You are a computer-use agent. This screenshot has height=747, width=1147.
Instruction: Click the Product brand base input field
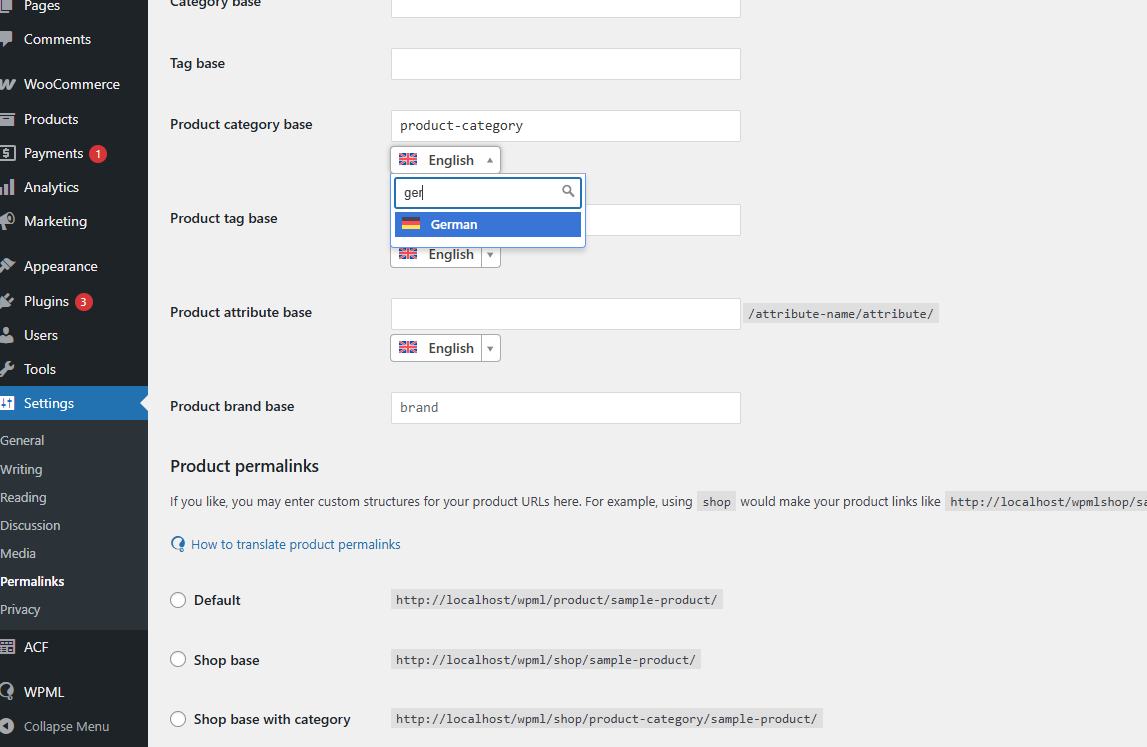pyautogui.click(x=565, y=408)
